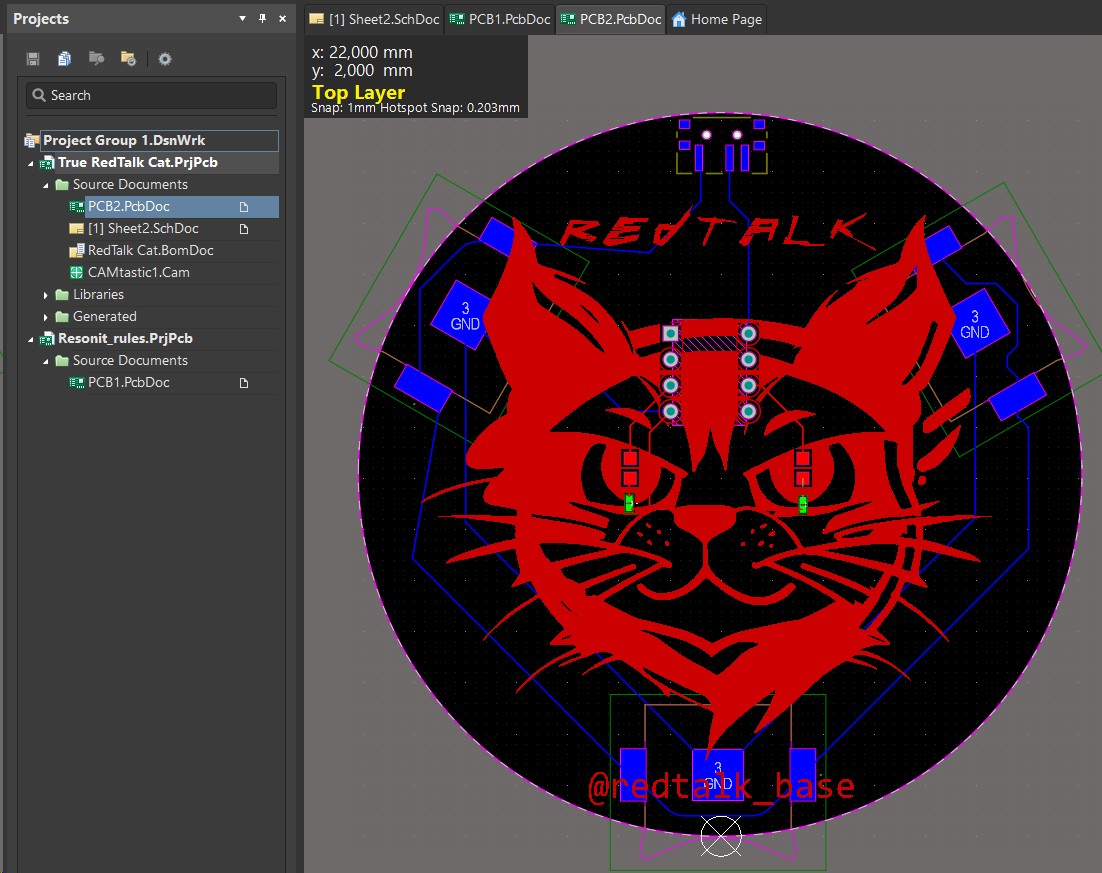Pin the Projects panel

coord(262,19)
